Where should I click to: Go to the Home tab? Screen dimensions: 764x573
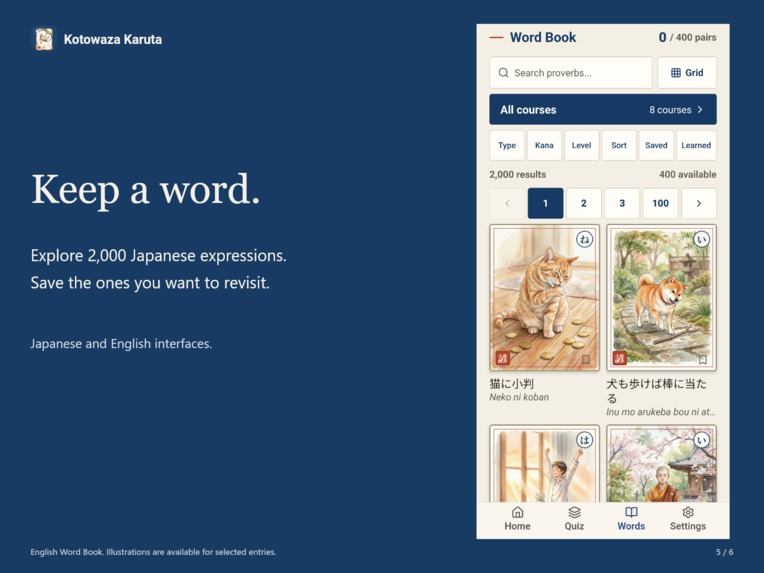tap(517, 519)
